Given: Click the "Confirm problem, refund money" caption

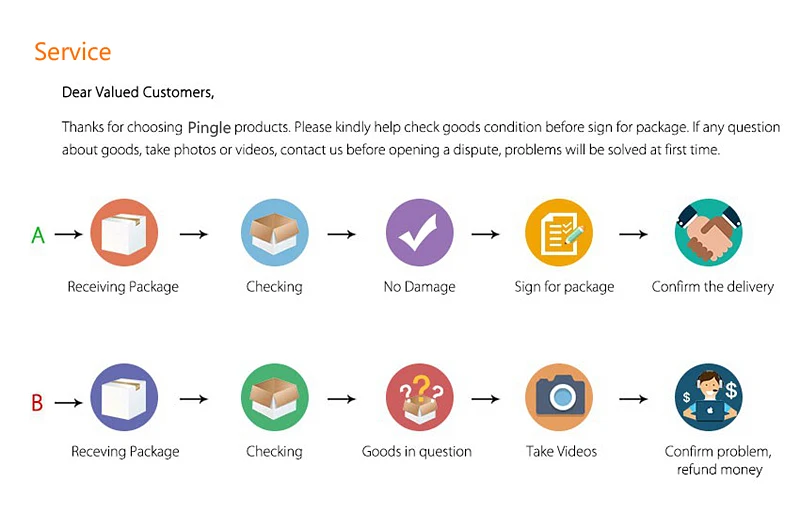Looking at the screenshot, I should tap(718, 460).
